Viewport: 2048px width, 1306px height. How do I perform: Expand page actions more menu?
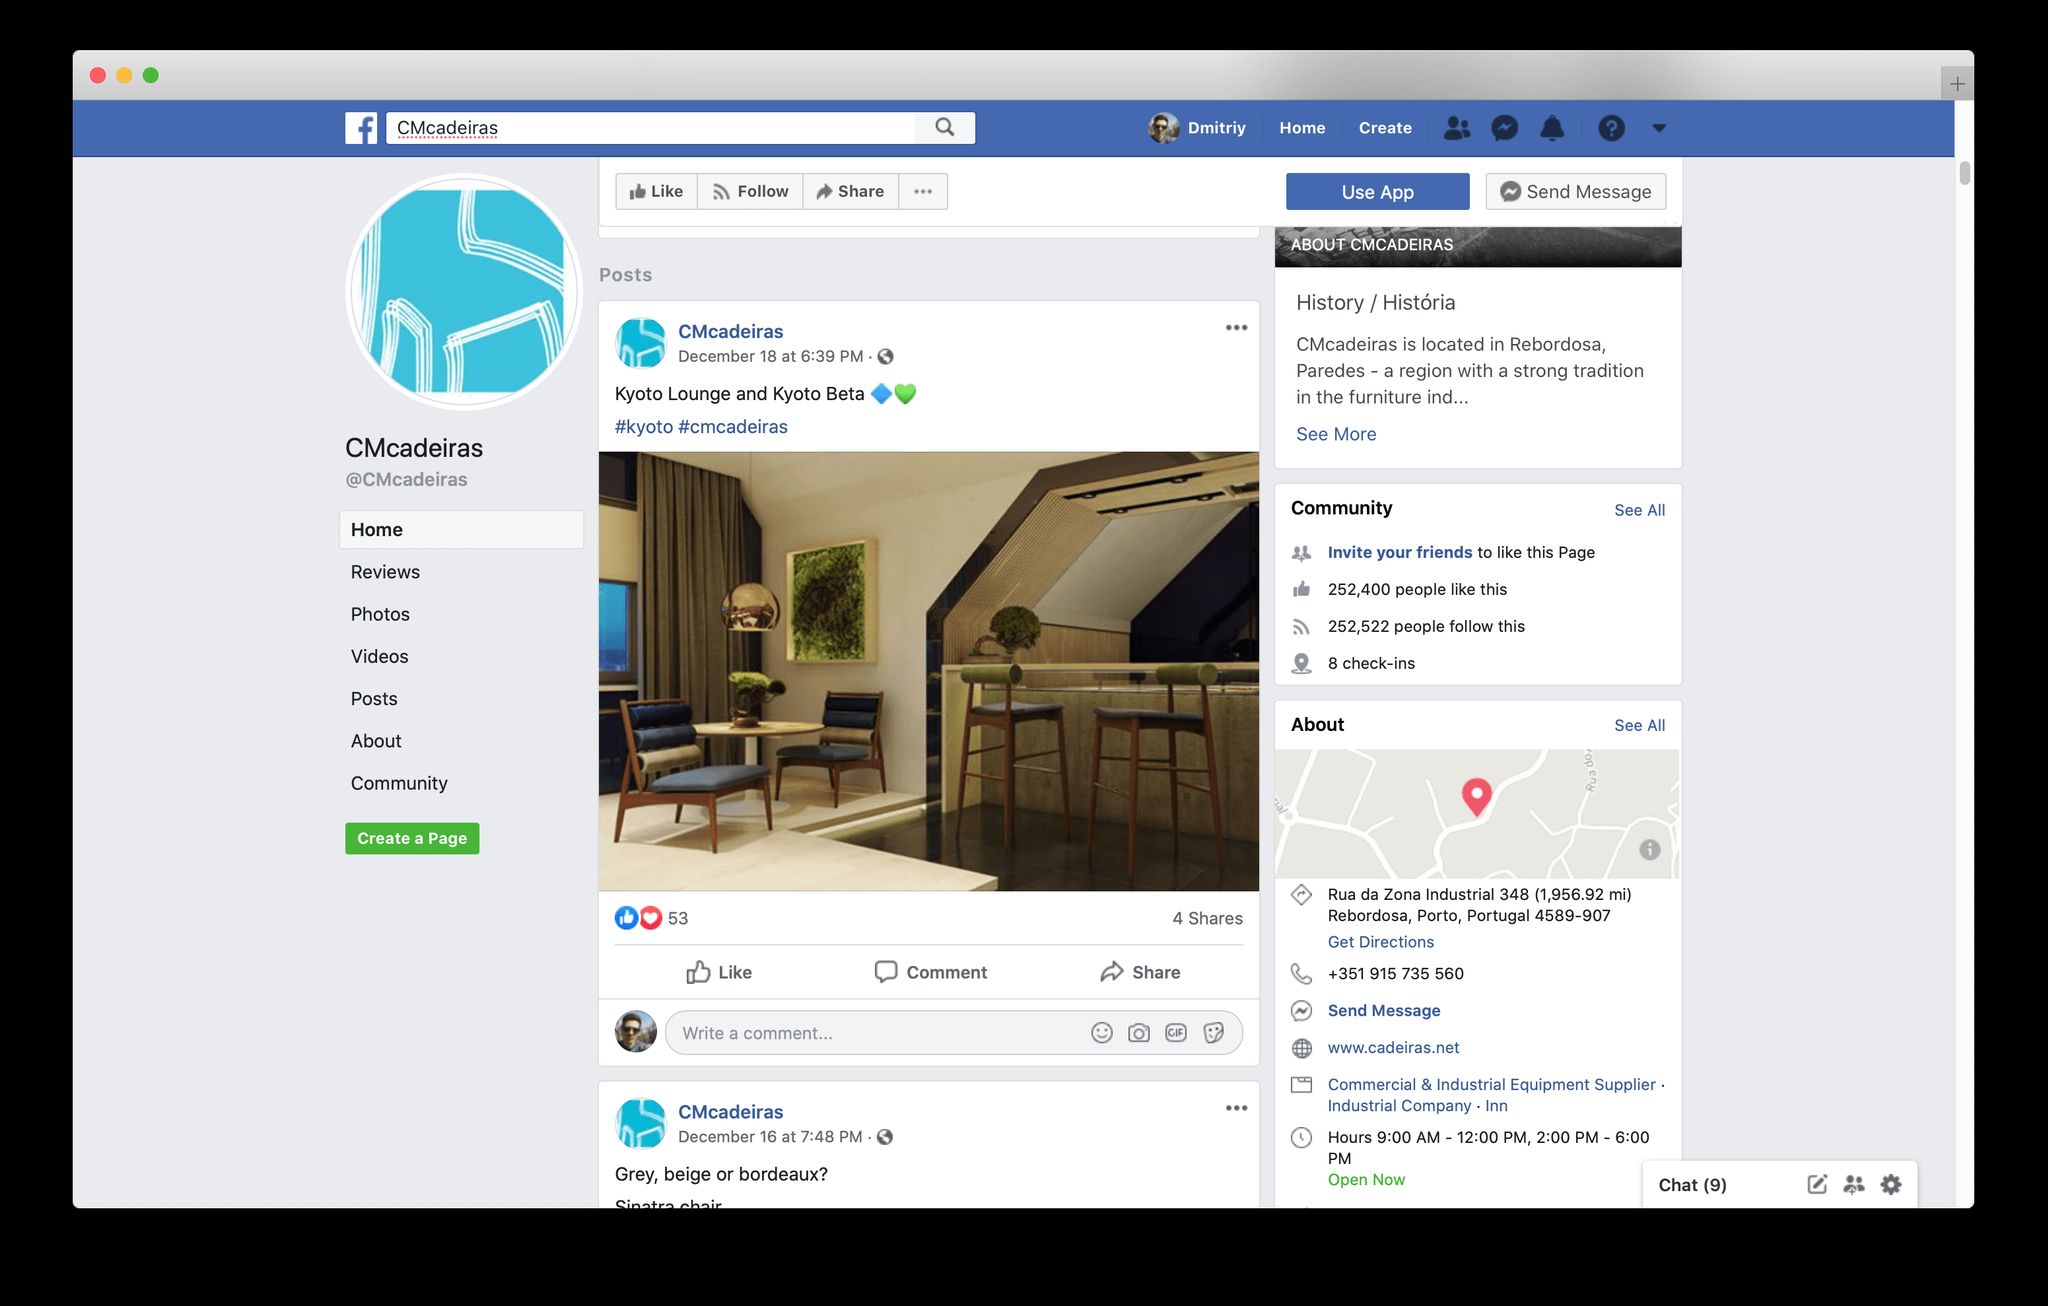point(923,191)
